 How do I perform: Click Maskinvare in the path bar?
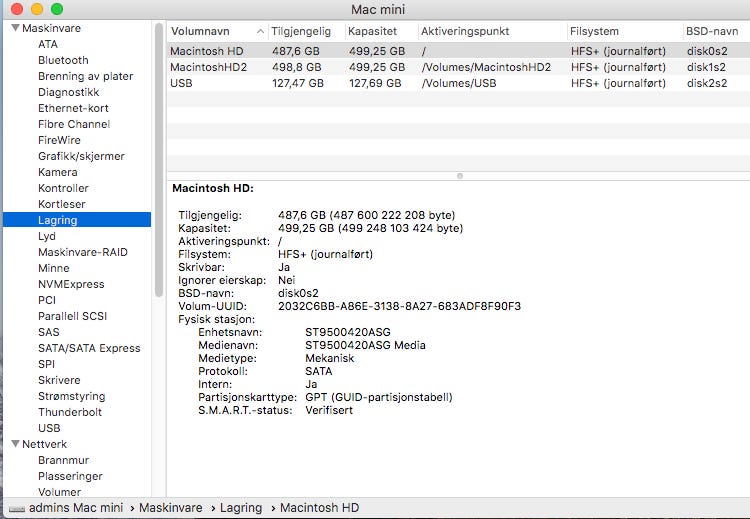click(171, 508)
